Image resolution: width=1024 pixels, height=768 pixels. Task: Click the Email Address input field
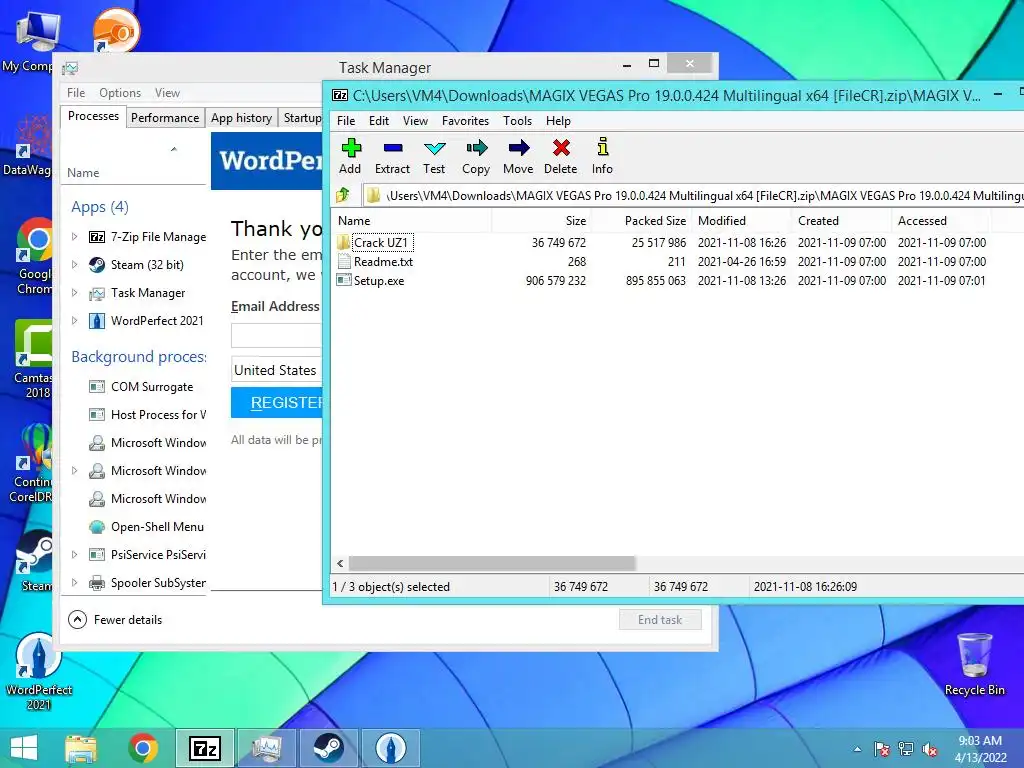[277, 335]
